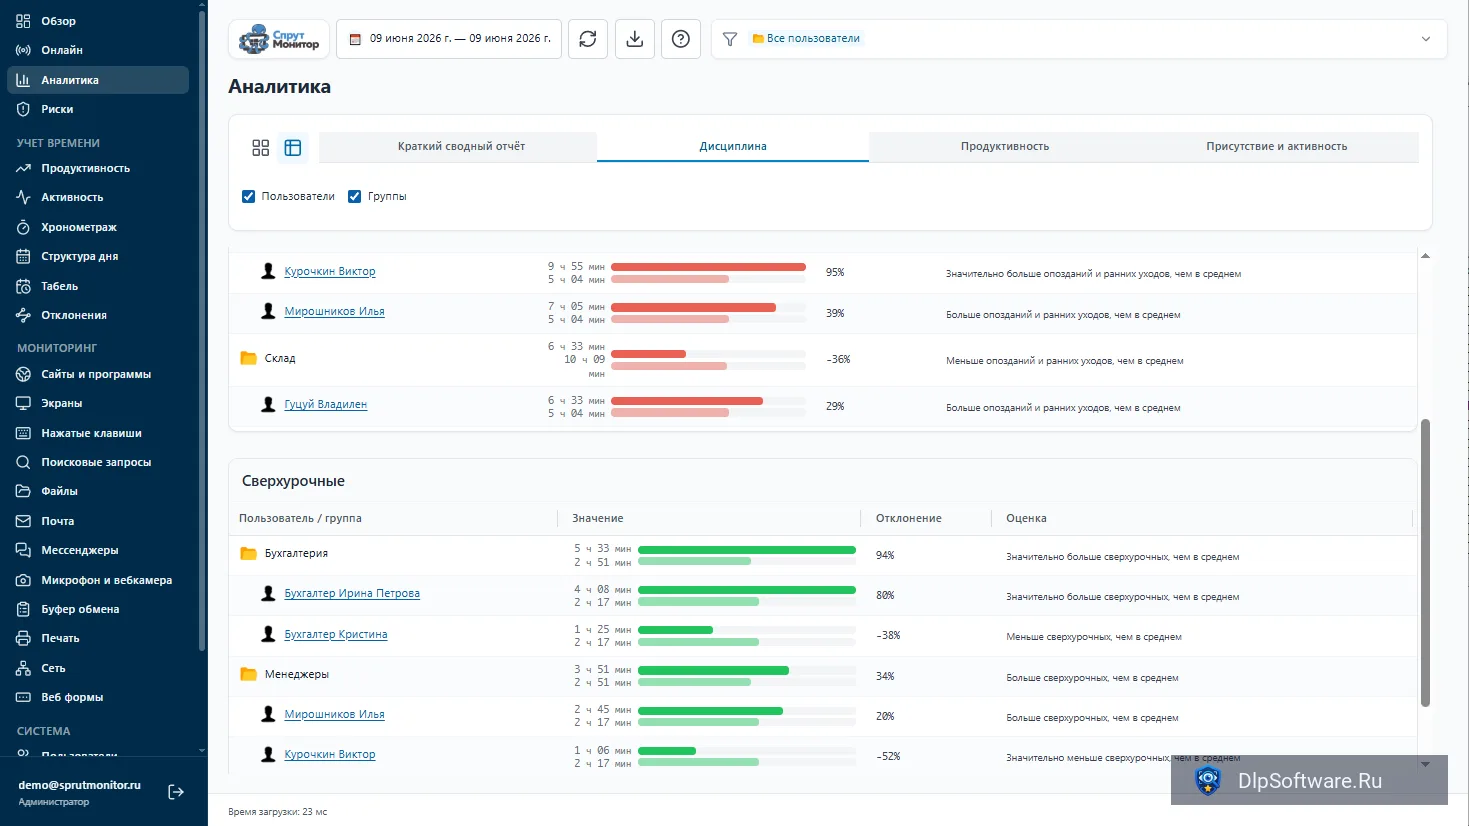1469x826 pixels.
Task: Click the logout icon near demo account
Action: [x=176, y=792]
